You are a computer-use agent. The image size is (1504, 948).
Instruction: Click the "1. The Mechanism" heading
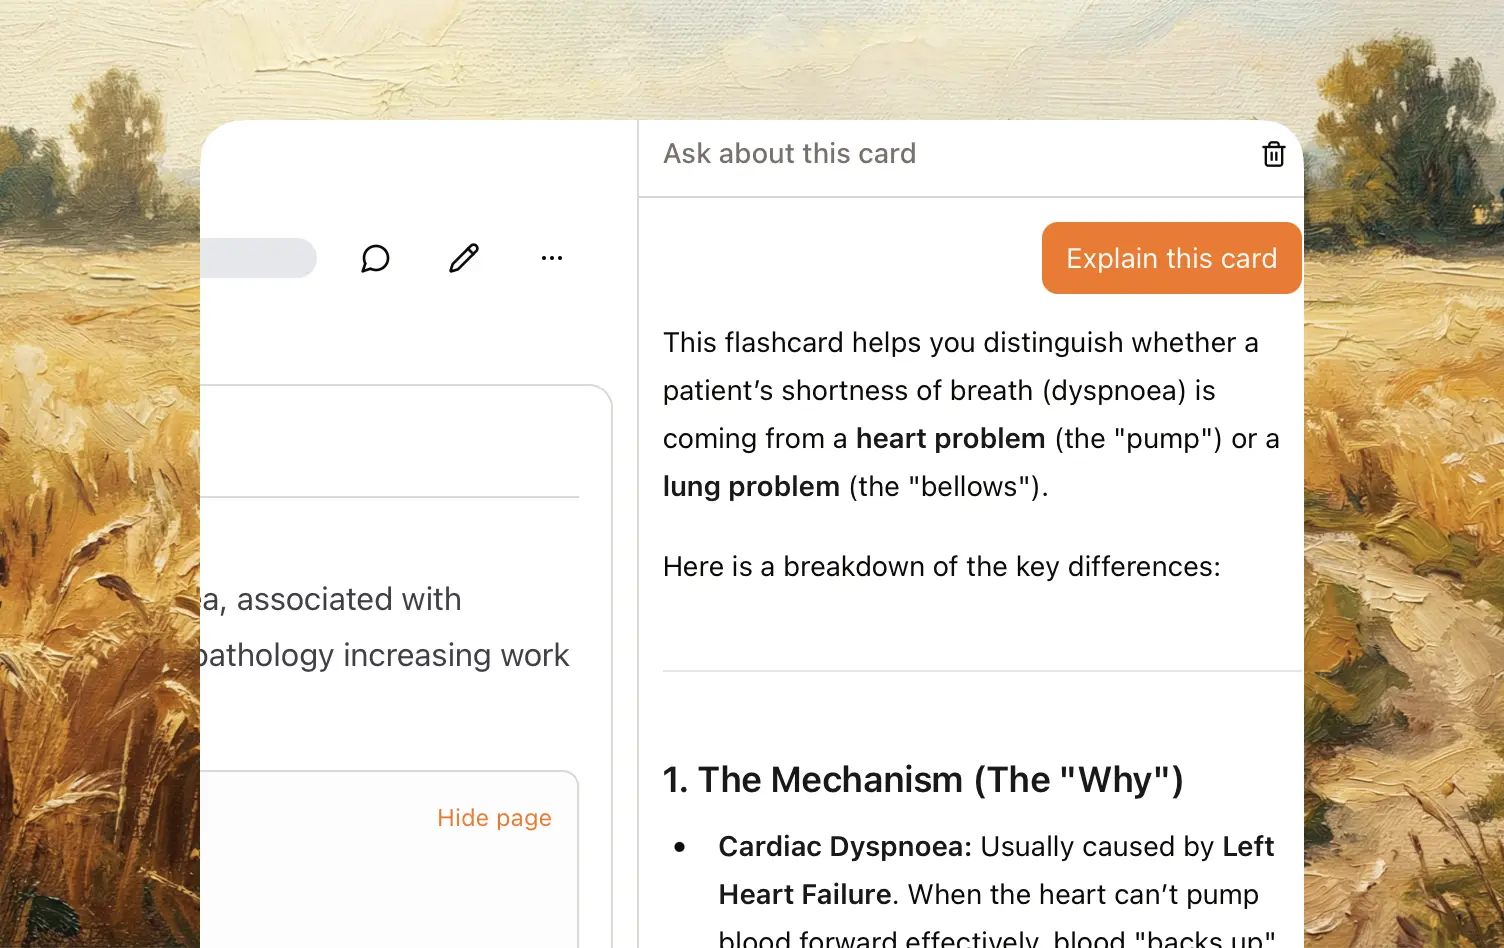[923, 780]
